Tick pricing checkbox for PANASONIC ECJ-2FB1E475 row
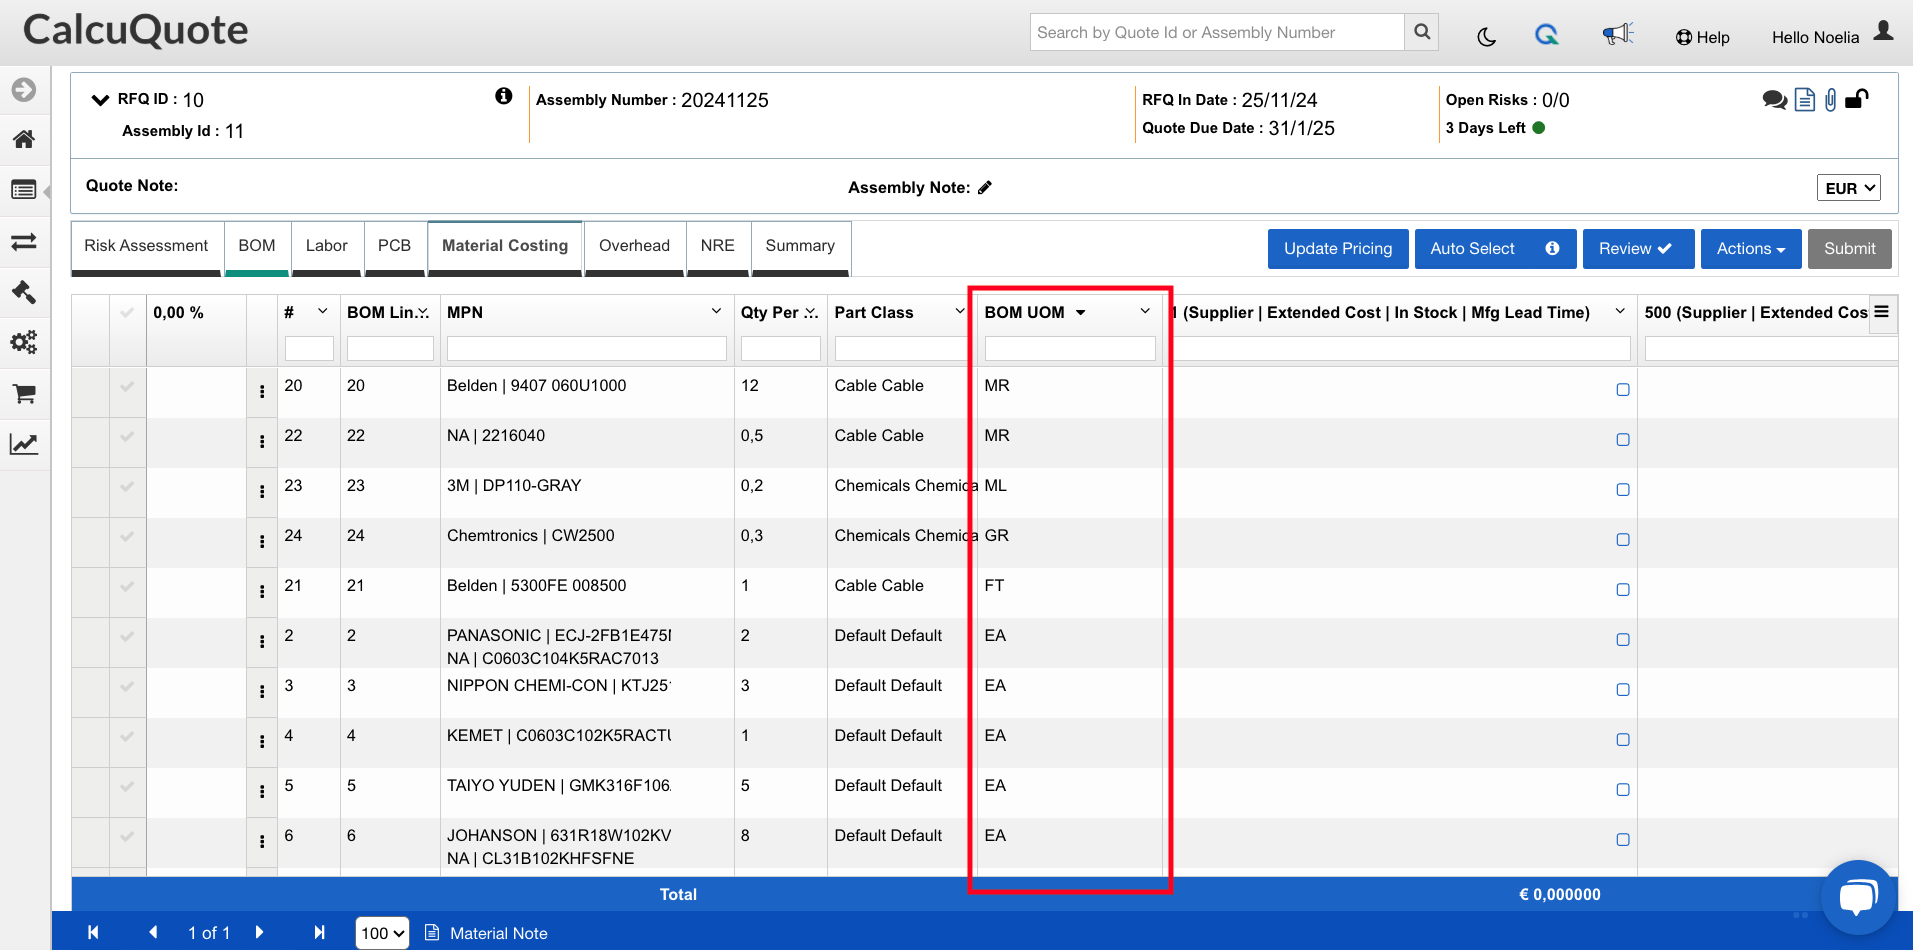 (1623, 640)
